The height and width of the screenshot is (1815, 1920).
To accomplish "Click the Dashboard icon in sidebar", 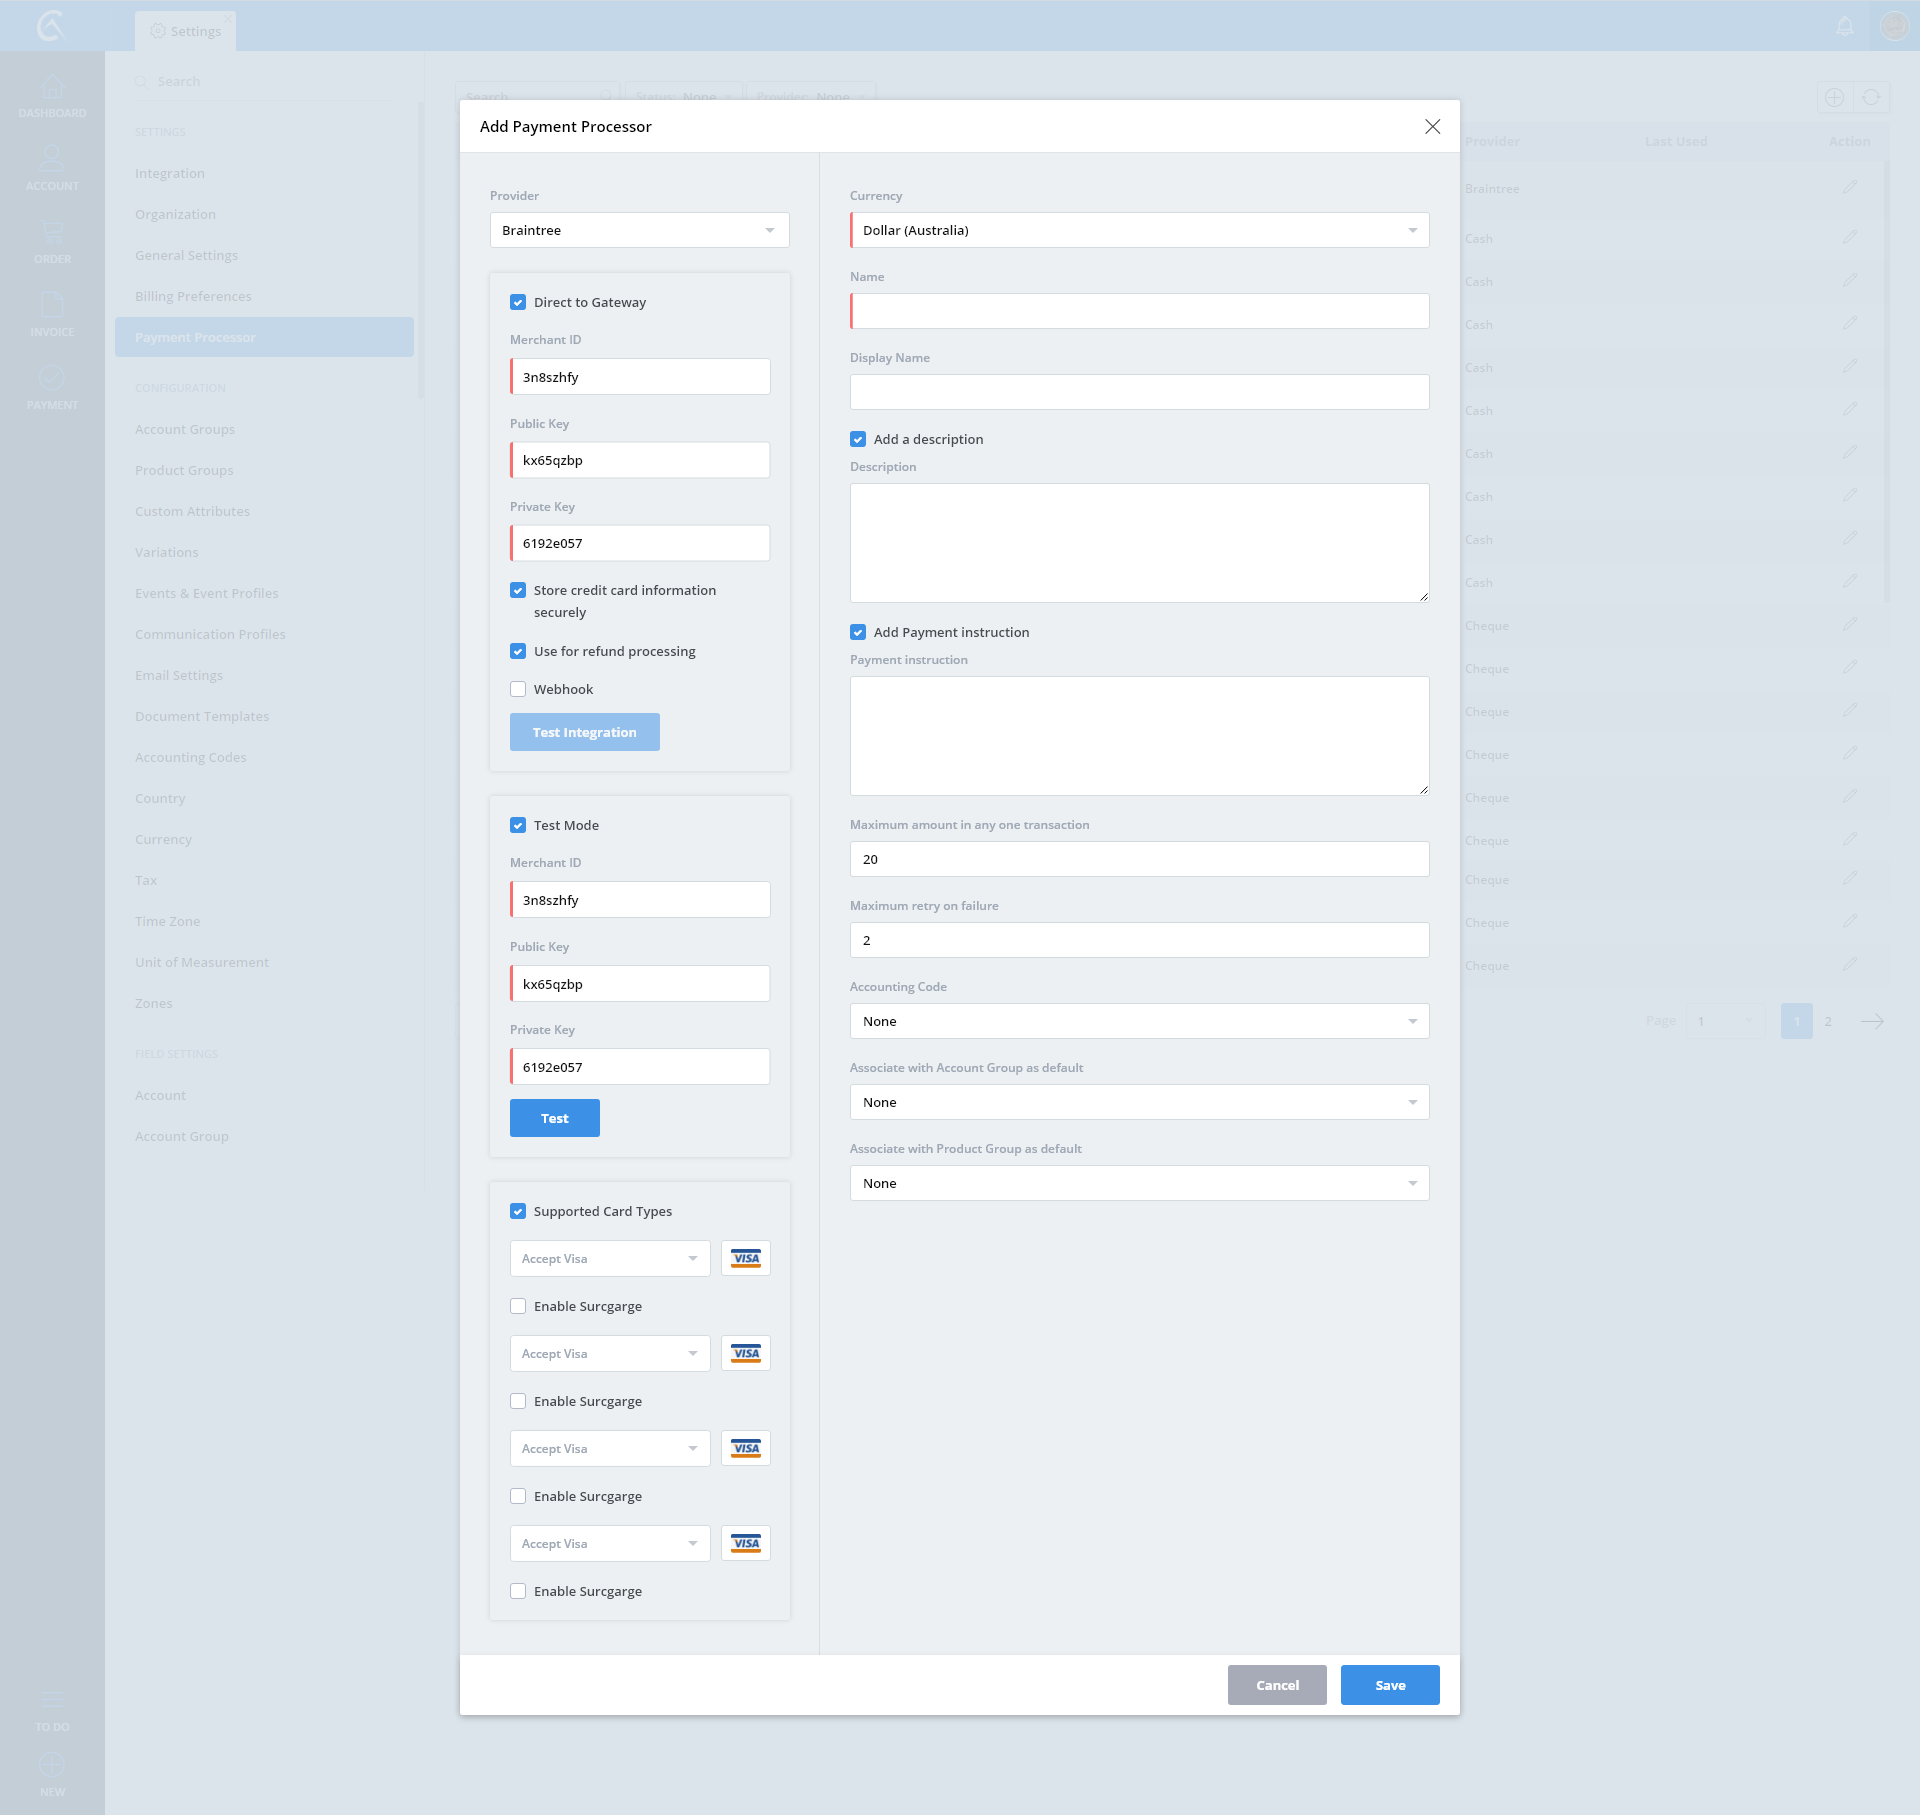I will coord(52,88).
